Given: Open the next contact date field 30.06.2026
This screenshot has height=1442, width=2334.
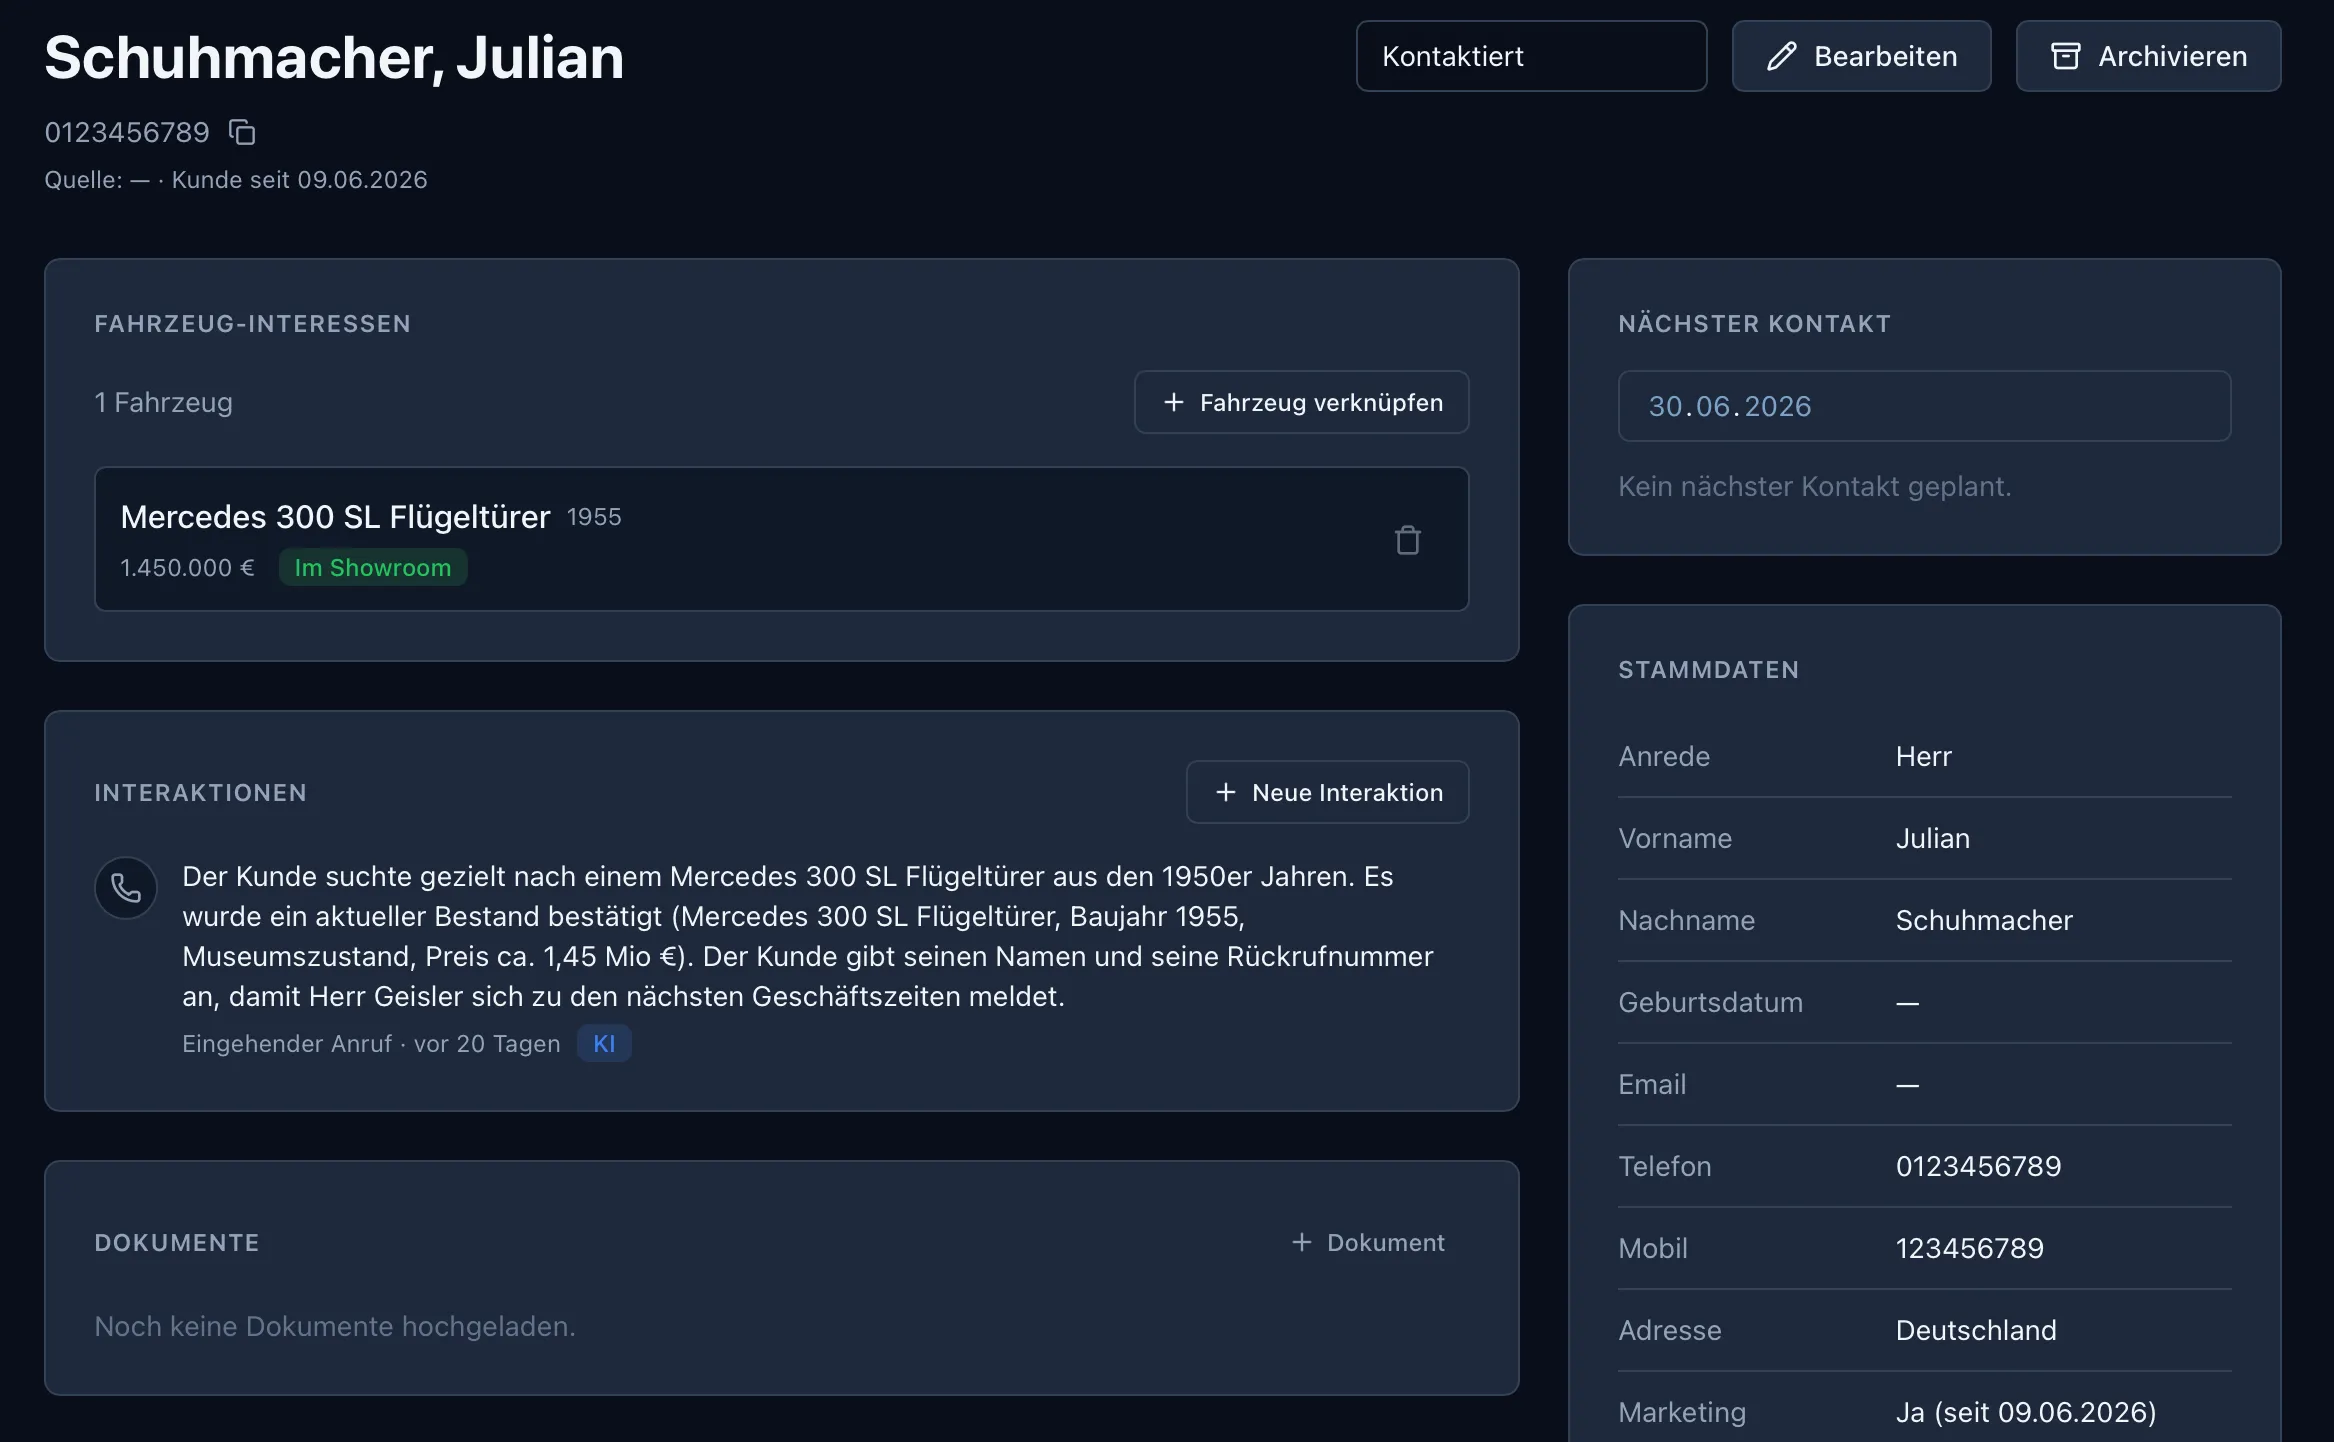Looking at the screenshot, I should (x=1924, y=406).
